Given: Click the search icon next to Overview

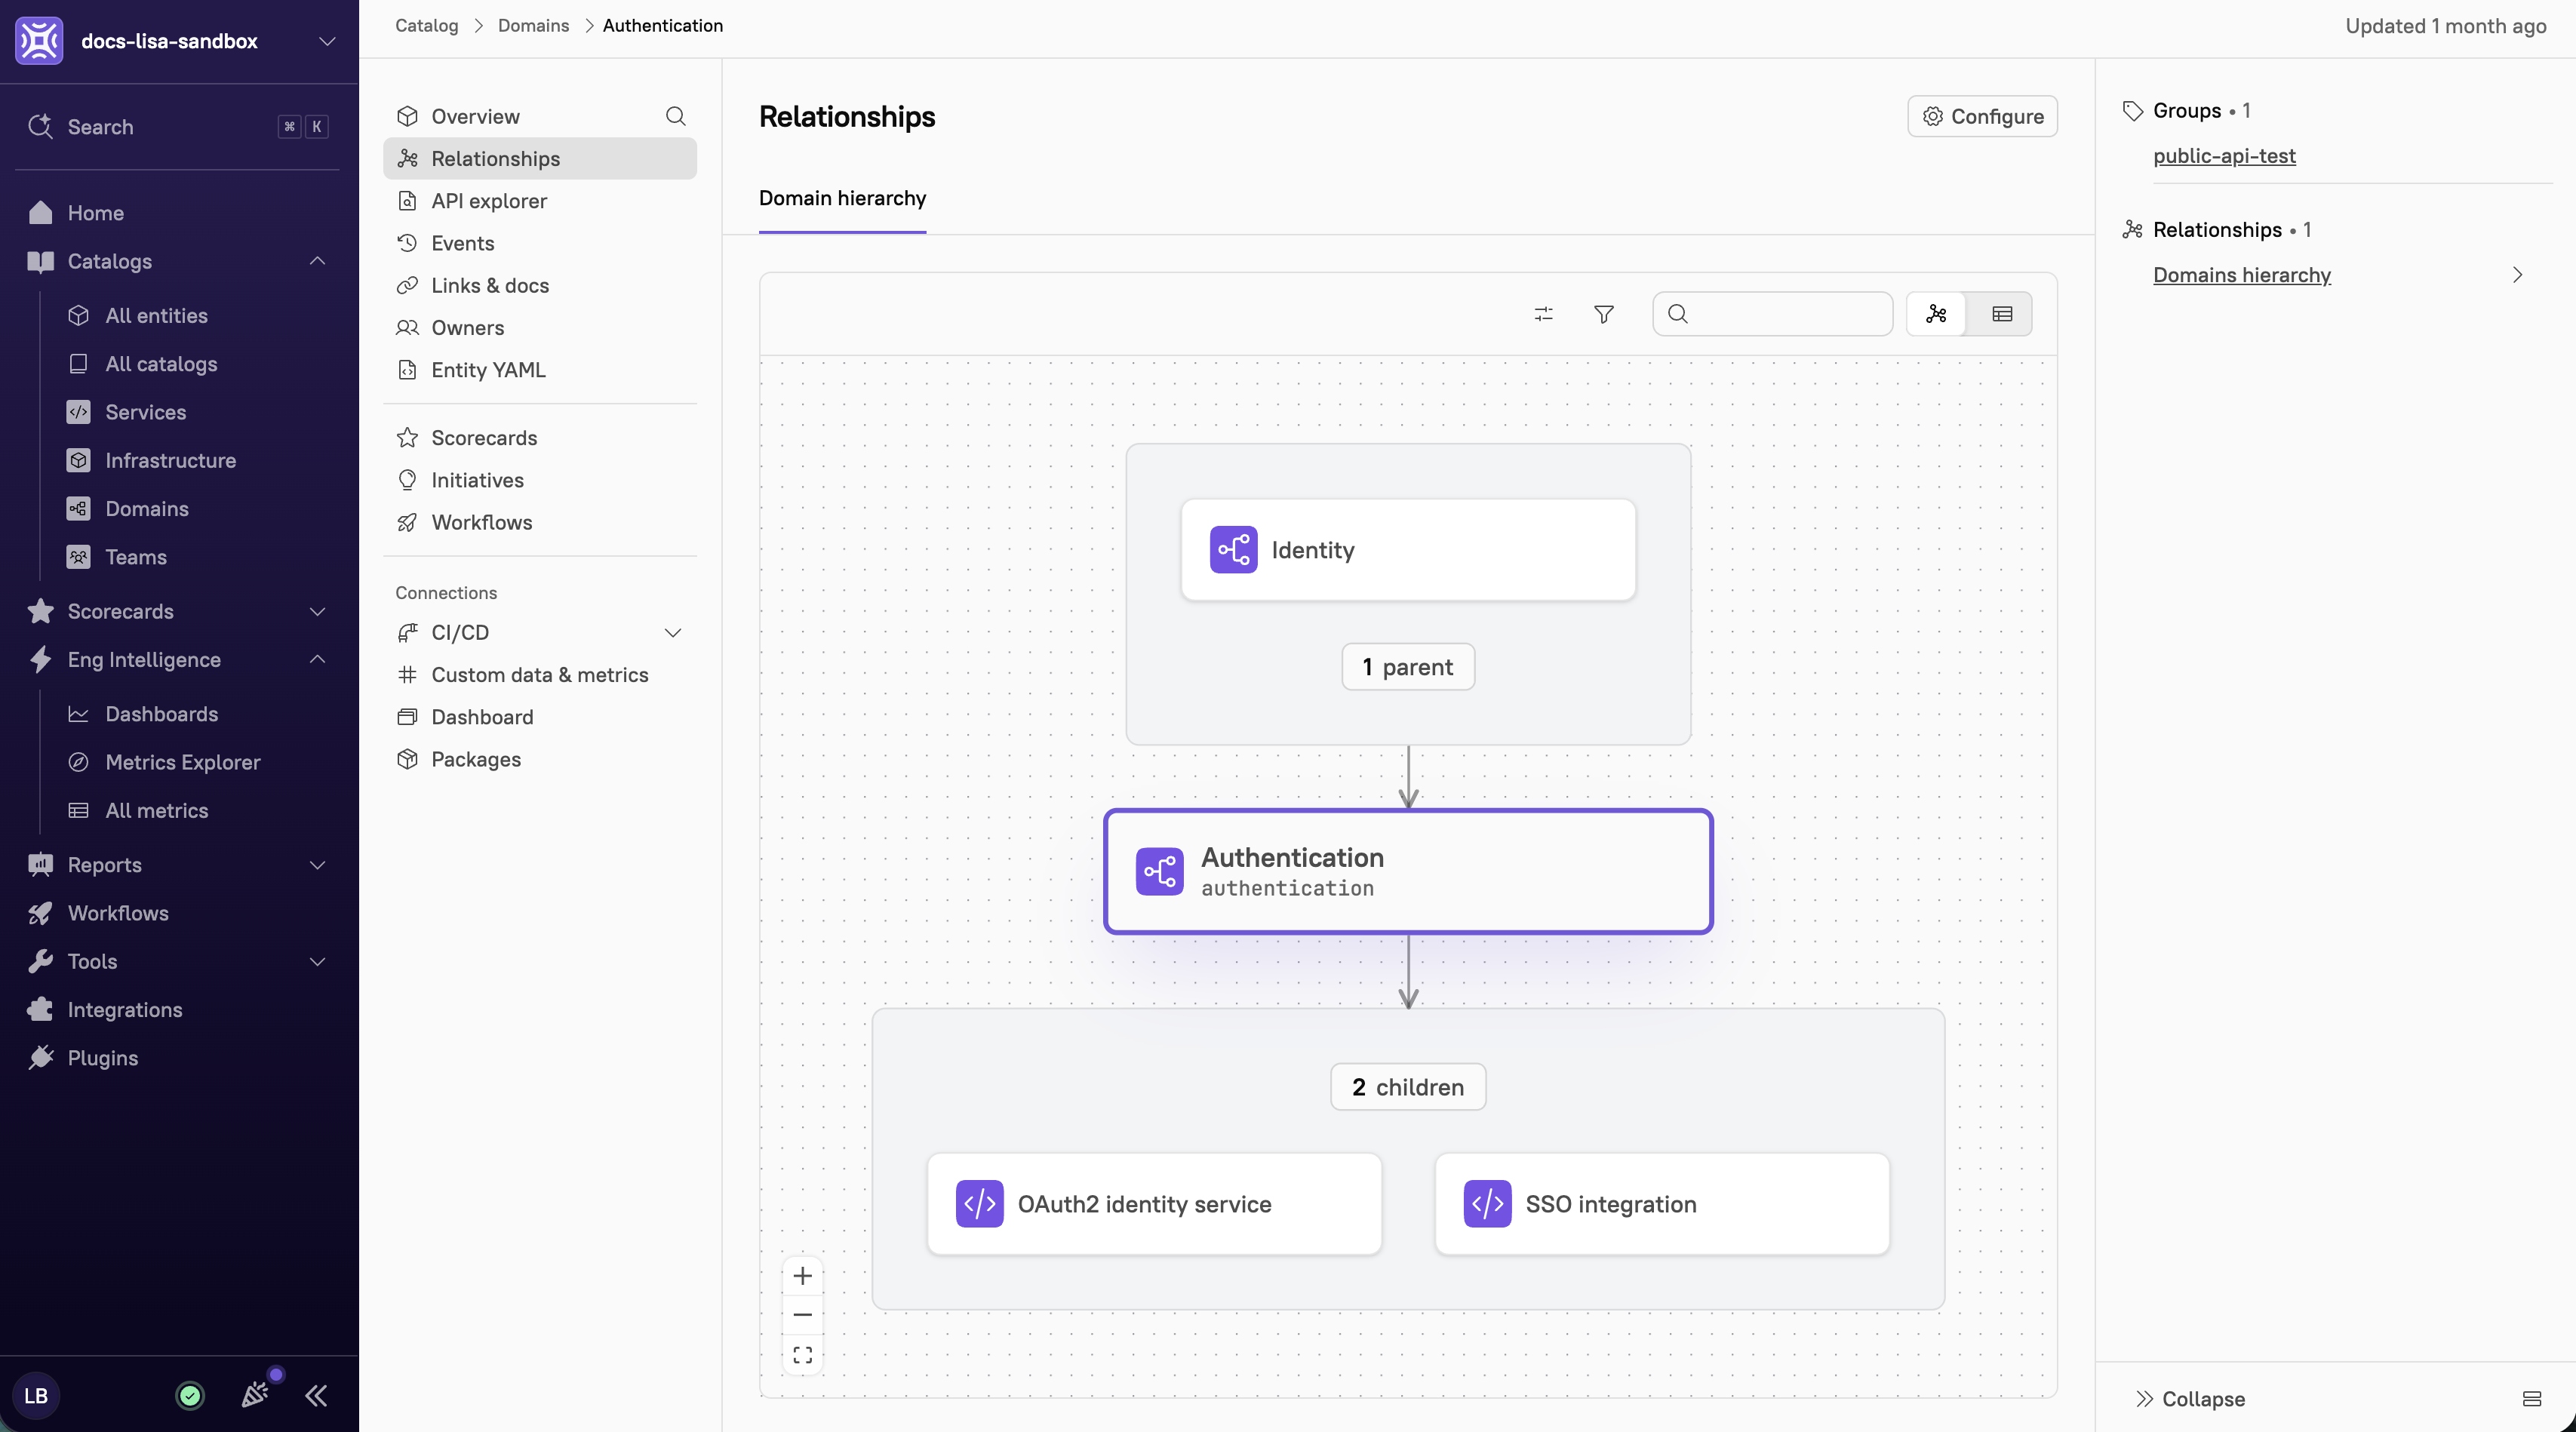Looking at the screenshot, I should (x=676, y=116).
